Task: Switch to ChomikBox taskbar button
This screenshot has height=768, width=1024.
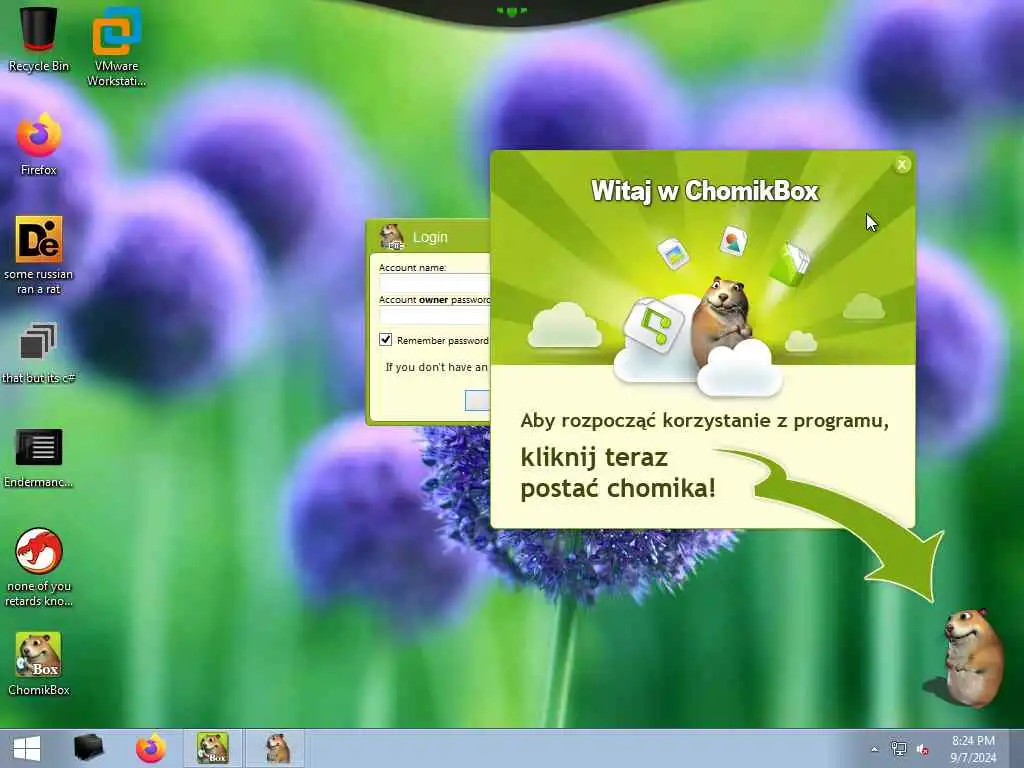Action: (213, 748)
